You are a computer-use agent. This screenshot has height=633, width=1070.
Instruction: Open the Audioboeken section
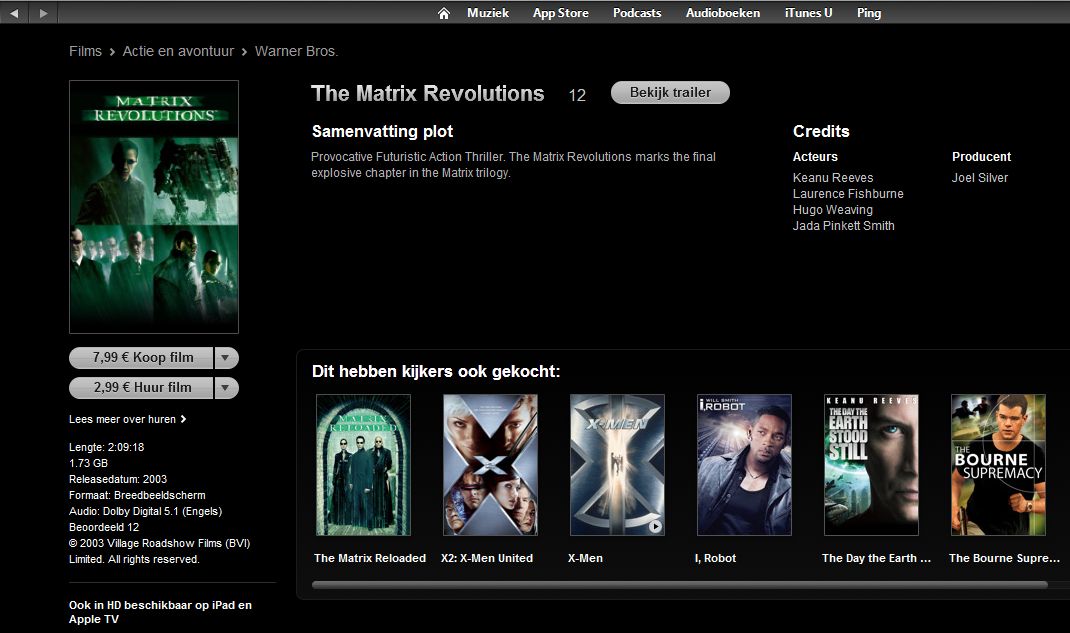pos(723,13)
